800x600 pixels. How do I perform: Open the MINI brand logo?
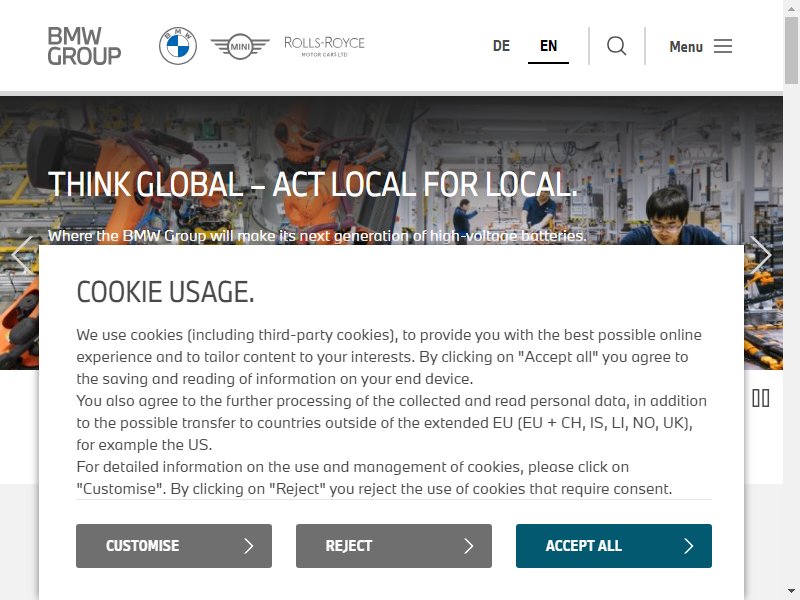point(240,46)
